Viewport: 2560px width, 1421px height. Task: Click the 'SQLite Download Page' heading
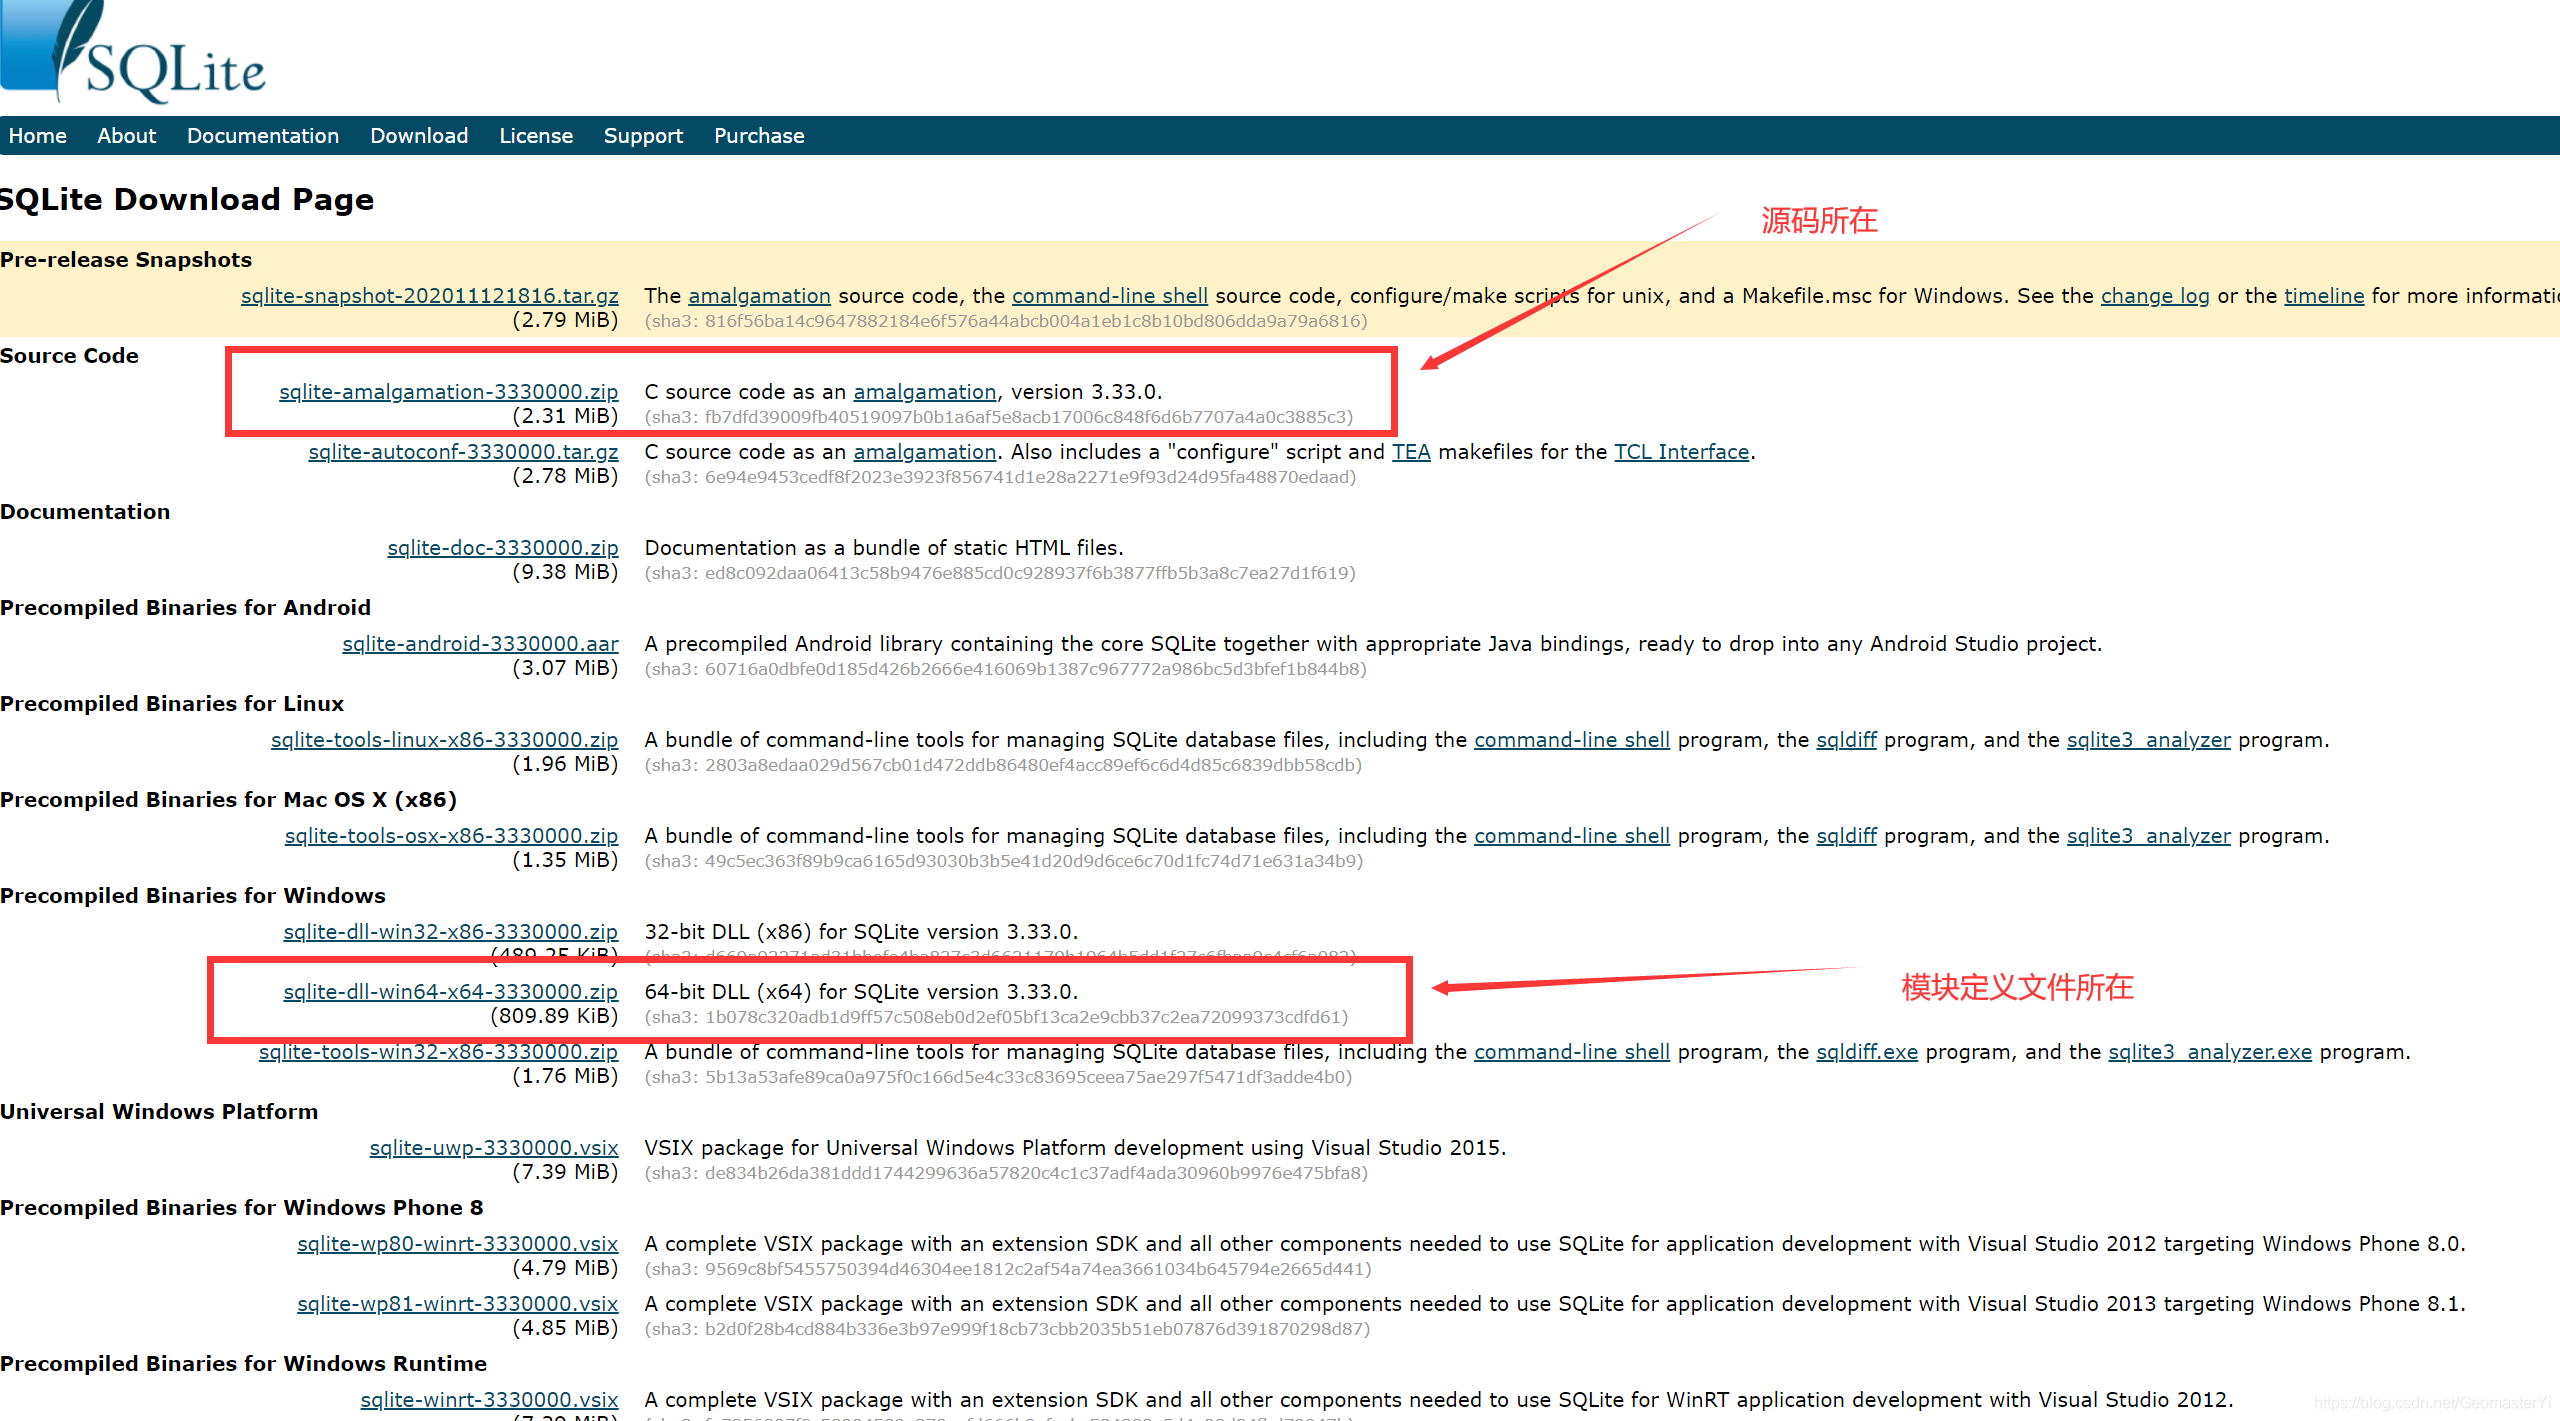click(187, 199)
